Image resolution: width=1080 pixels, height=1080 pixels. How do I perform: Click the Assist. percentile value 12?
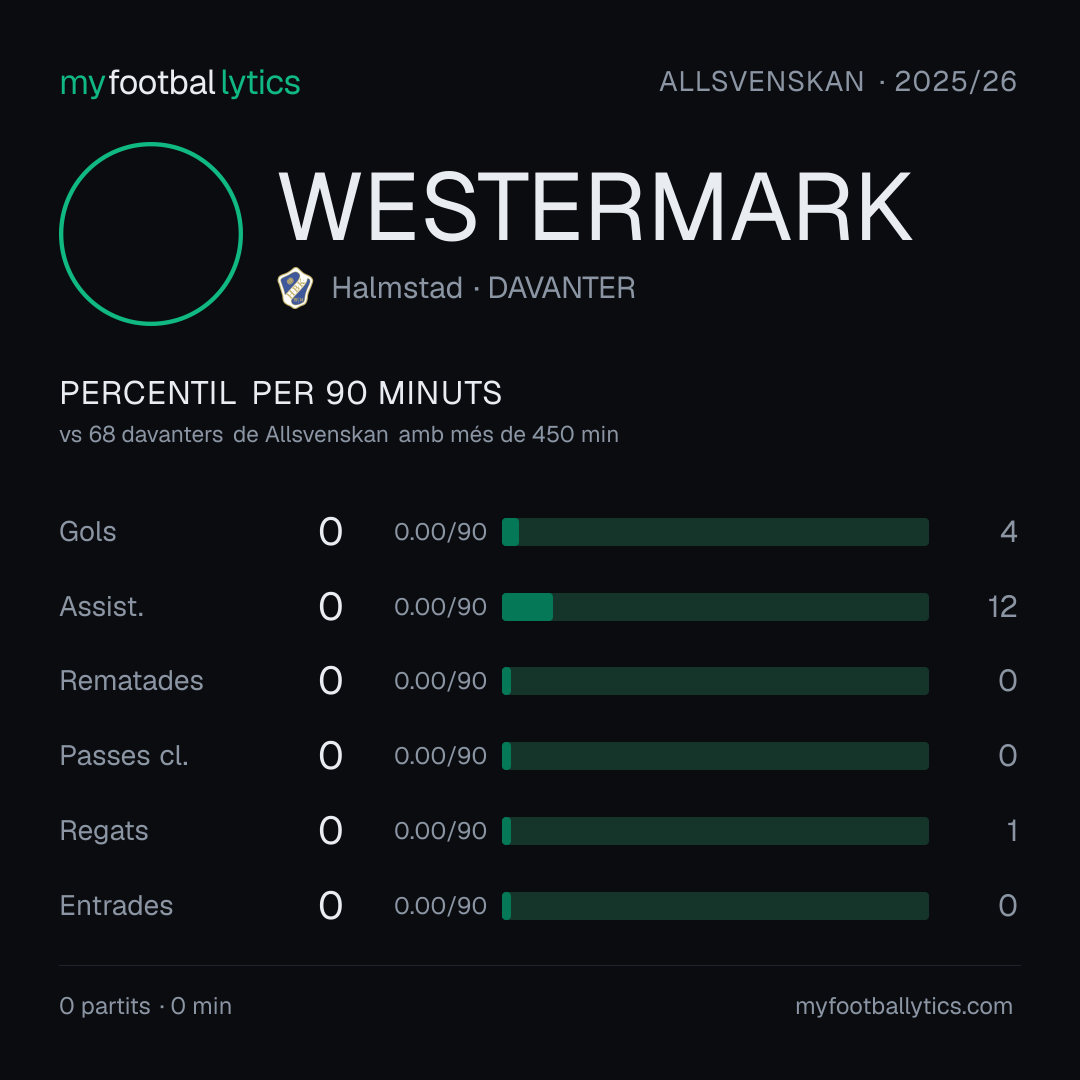[1002, 607]
